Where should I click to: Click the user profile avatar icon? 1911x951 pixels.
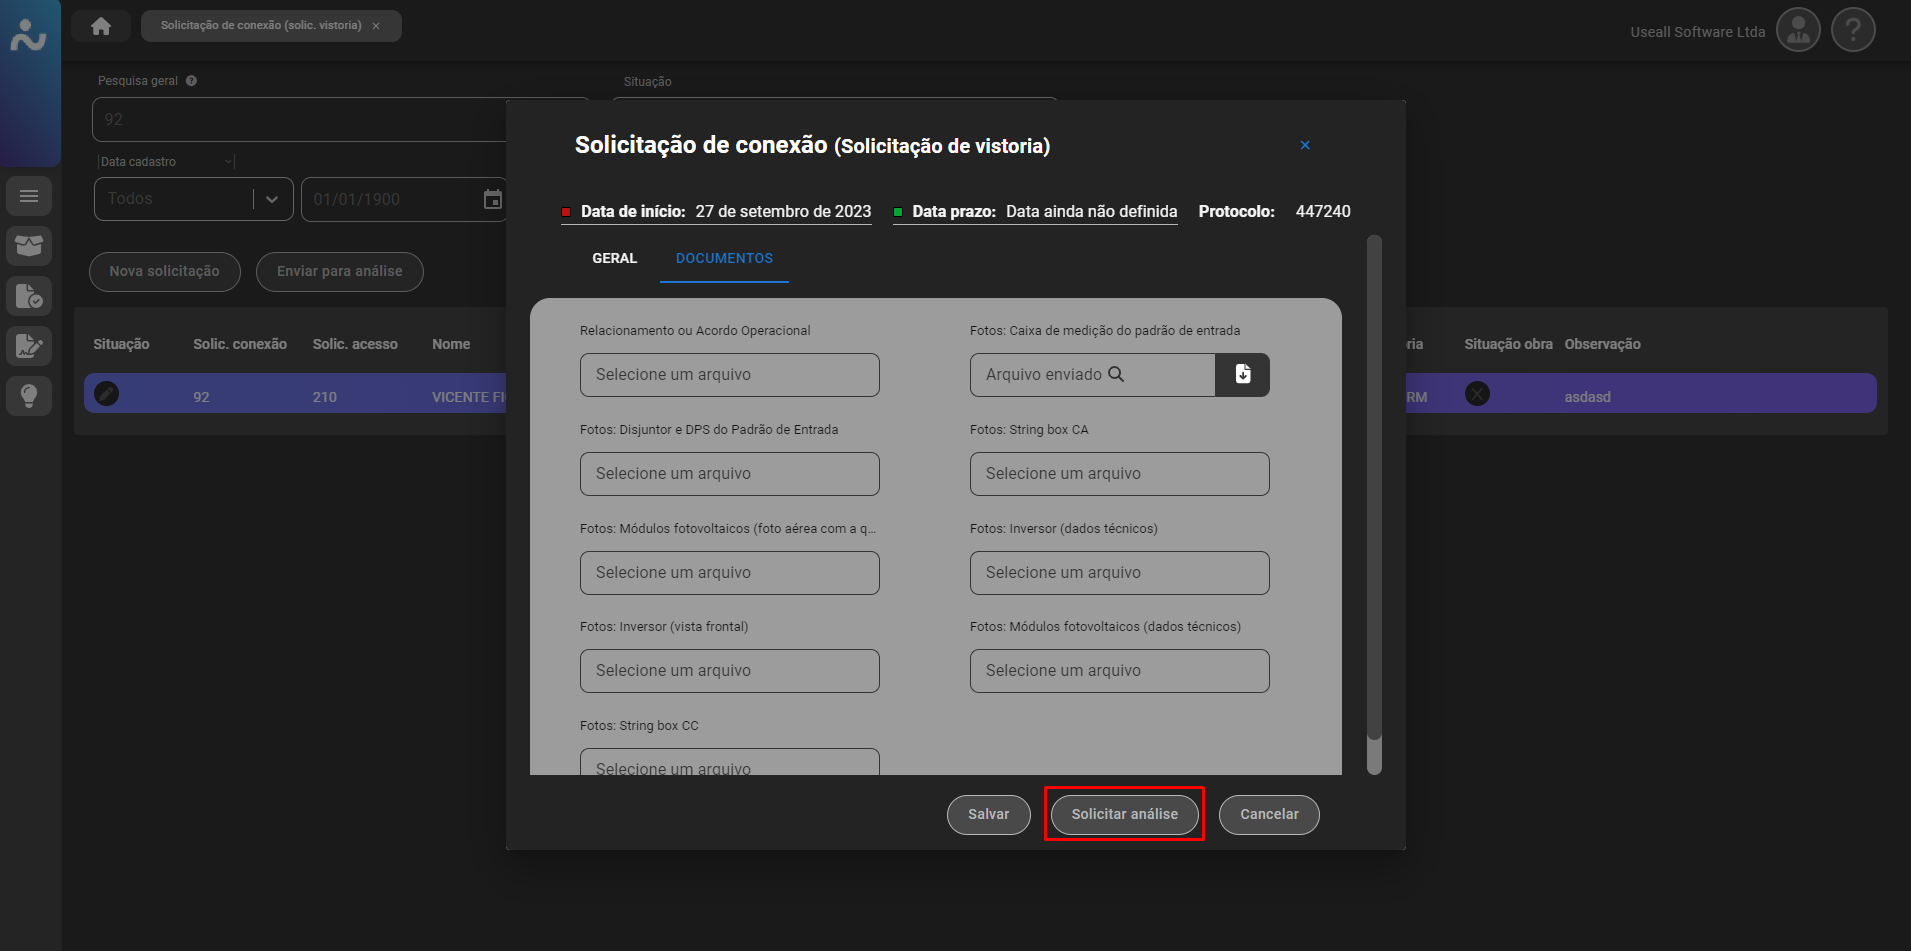1797,30
